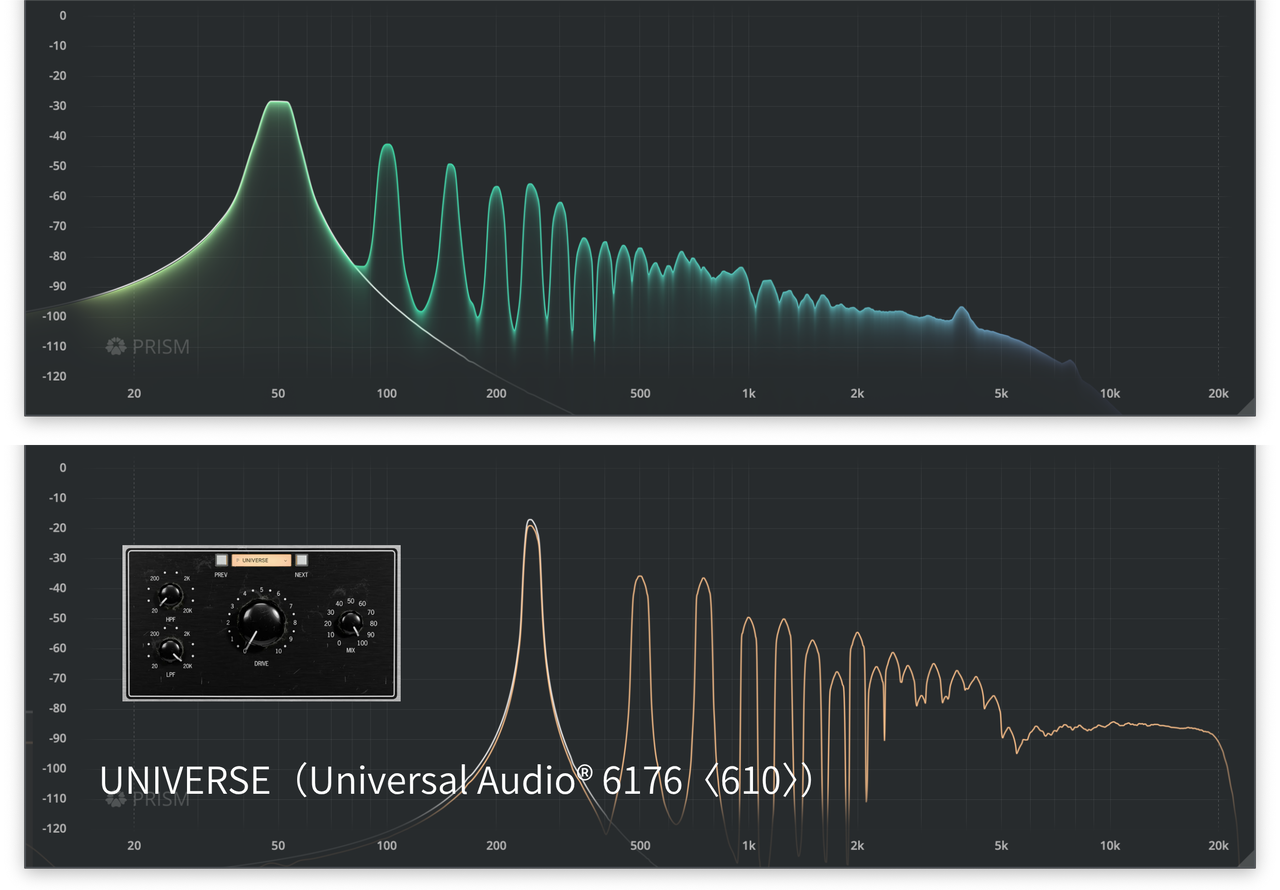The image size is (1280, 890).
Task: Click the HPF filter knob
Action: (171, 596)
